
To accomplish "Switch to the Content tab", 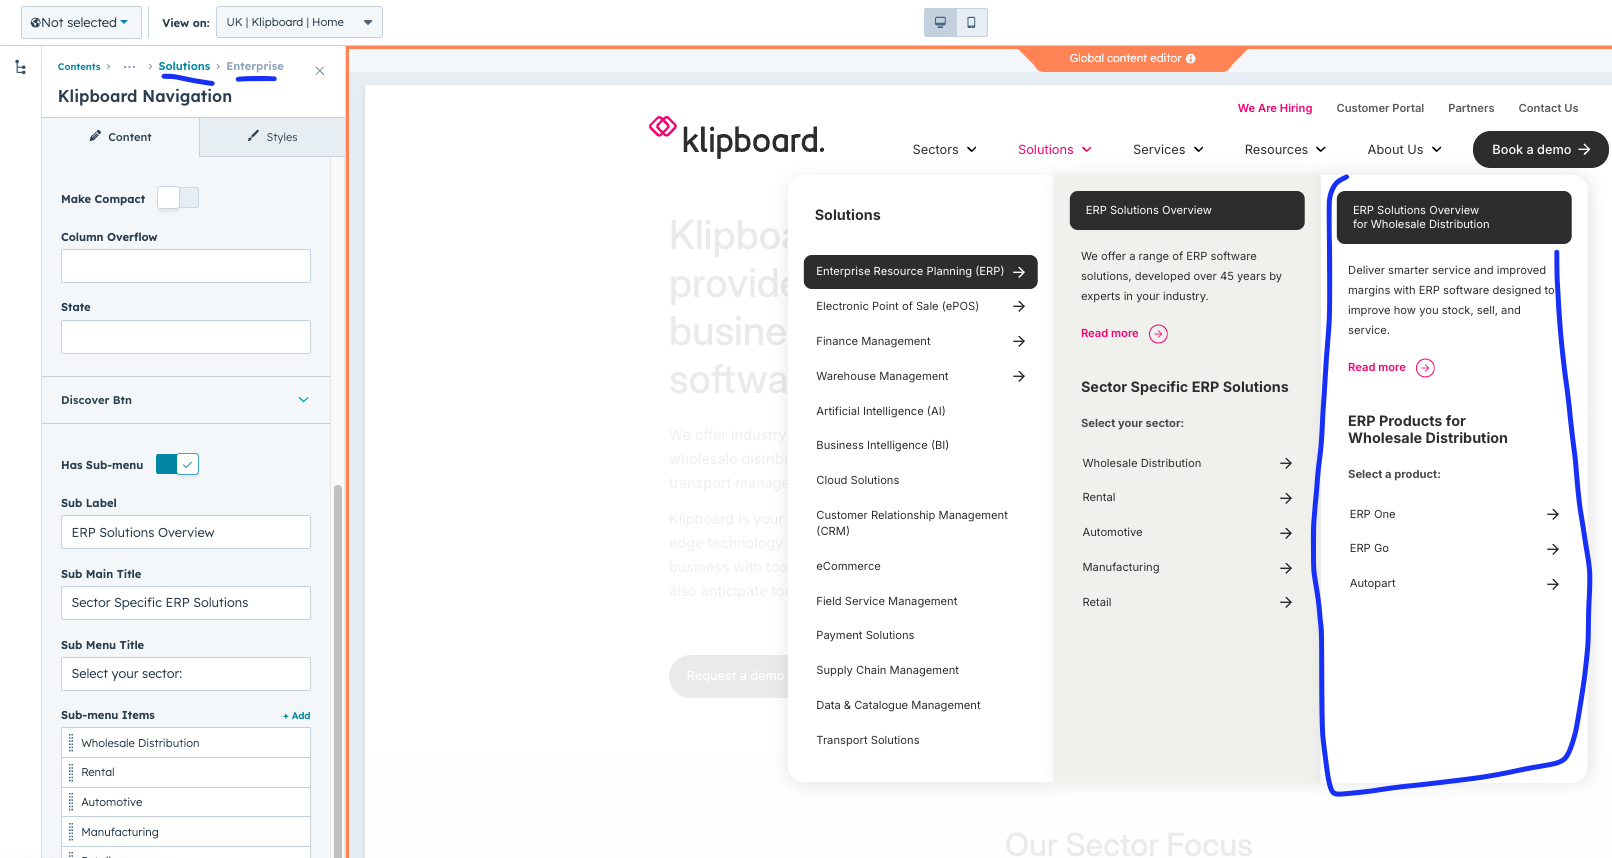I will click(x=121, y=137).
